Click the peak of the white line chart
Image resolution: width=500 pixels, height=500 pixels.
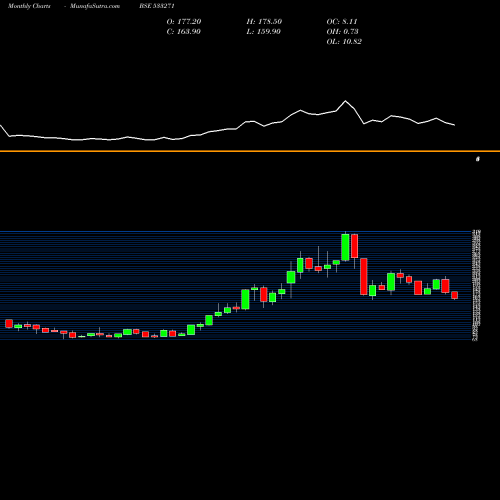(345, 101)
